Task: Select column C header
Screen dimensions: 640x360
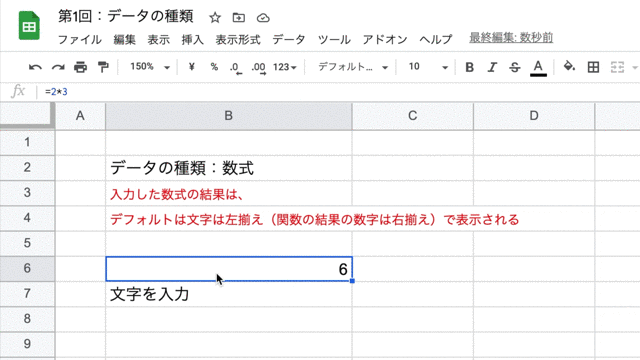Action: tap(413, 116)
